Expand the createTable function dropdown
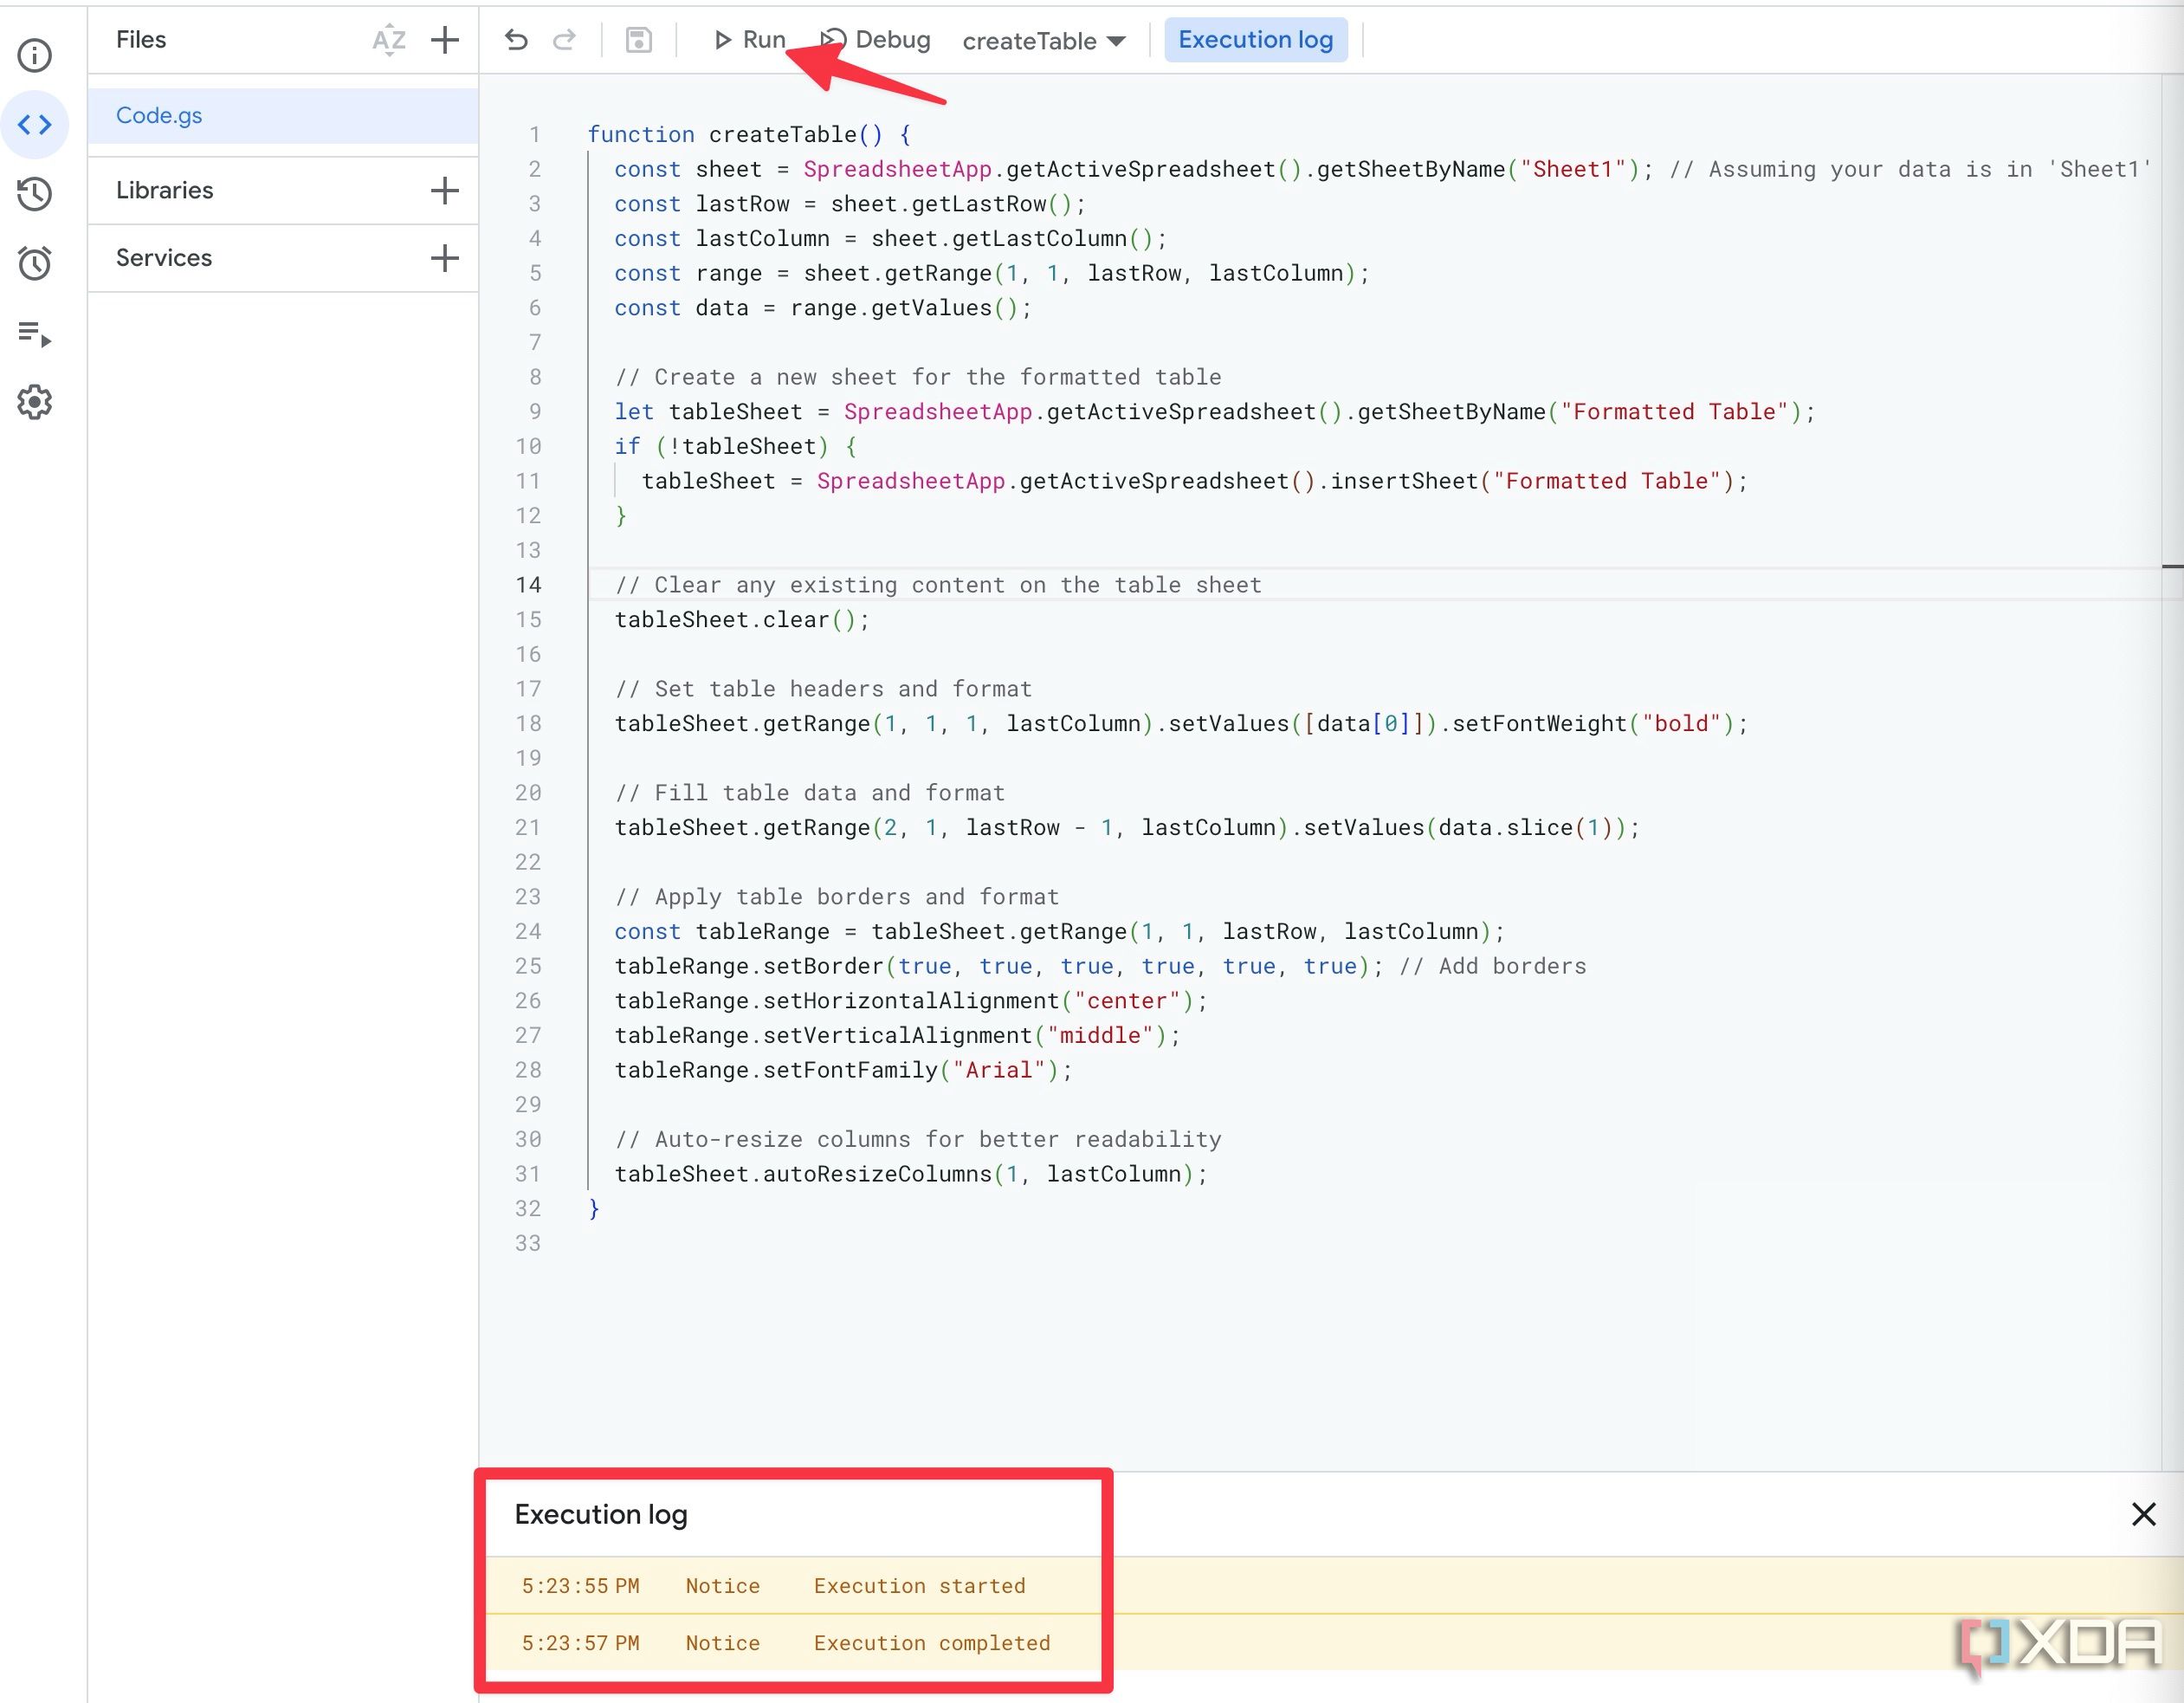The image size is (2184, 1703). [x=1122, y=39]
